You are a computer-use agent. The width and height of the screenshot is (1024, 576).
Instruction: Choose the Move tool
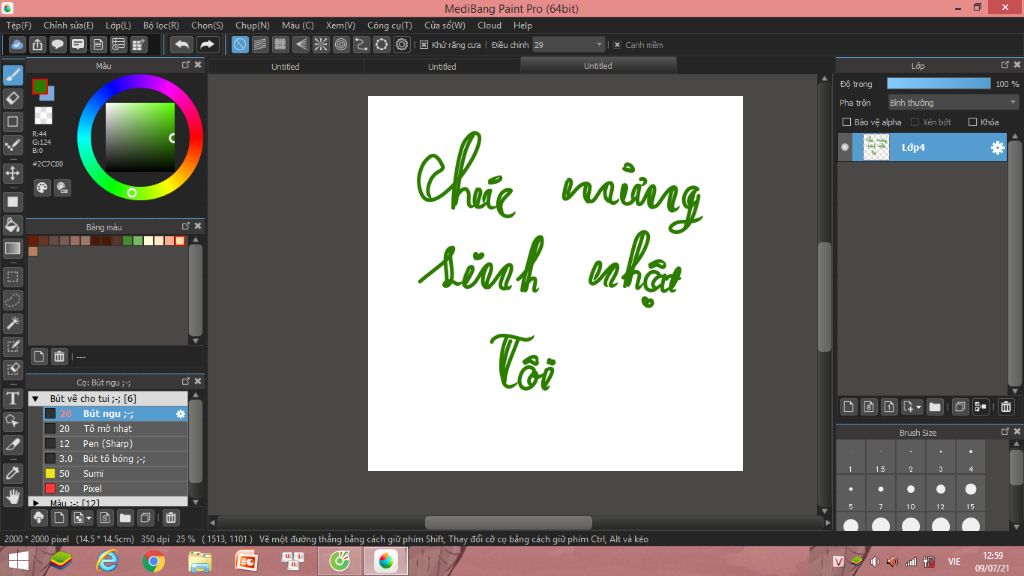[13, 173]
